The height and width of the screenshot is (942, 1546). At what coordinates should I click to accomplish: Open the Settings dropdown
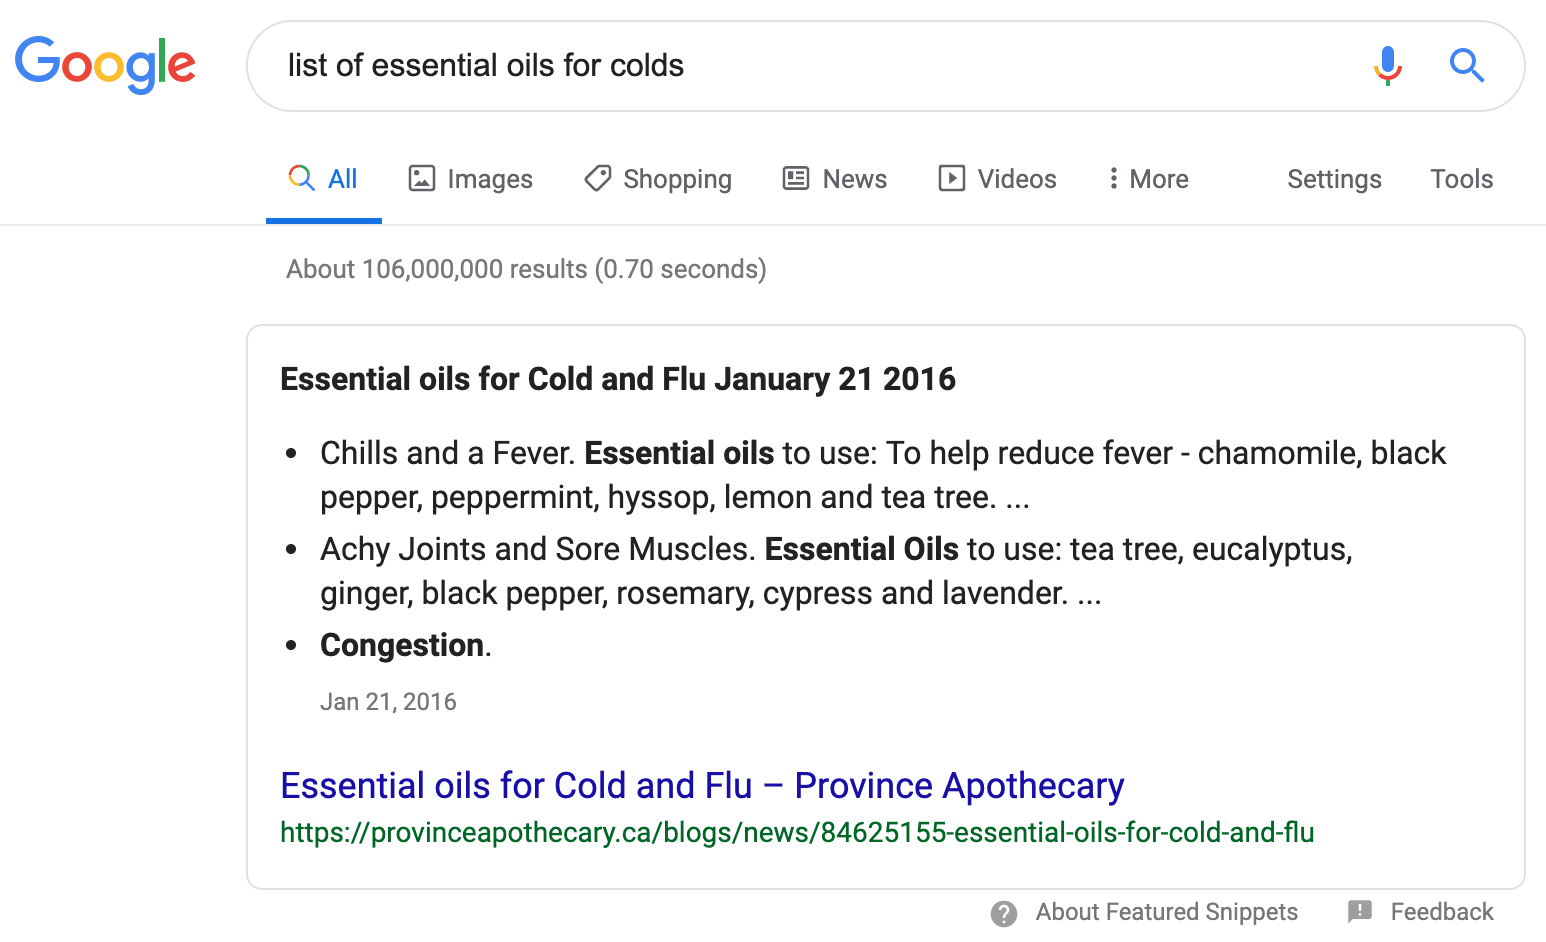tap(1334, 179)
